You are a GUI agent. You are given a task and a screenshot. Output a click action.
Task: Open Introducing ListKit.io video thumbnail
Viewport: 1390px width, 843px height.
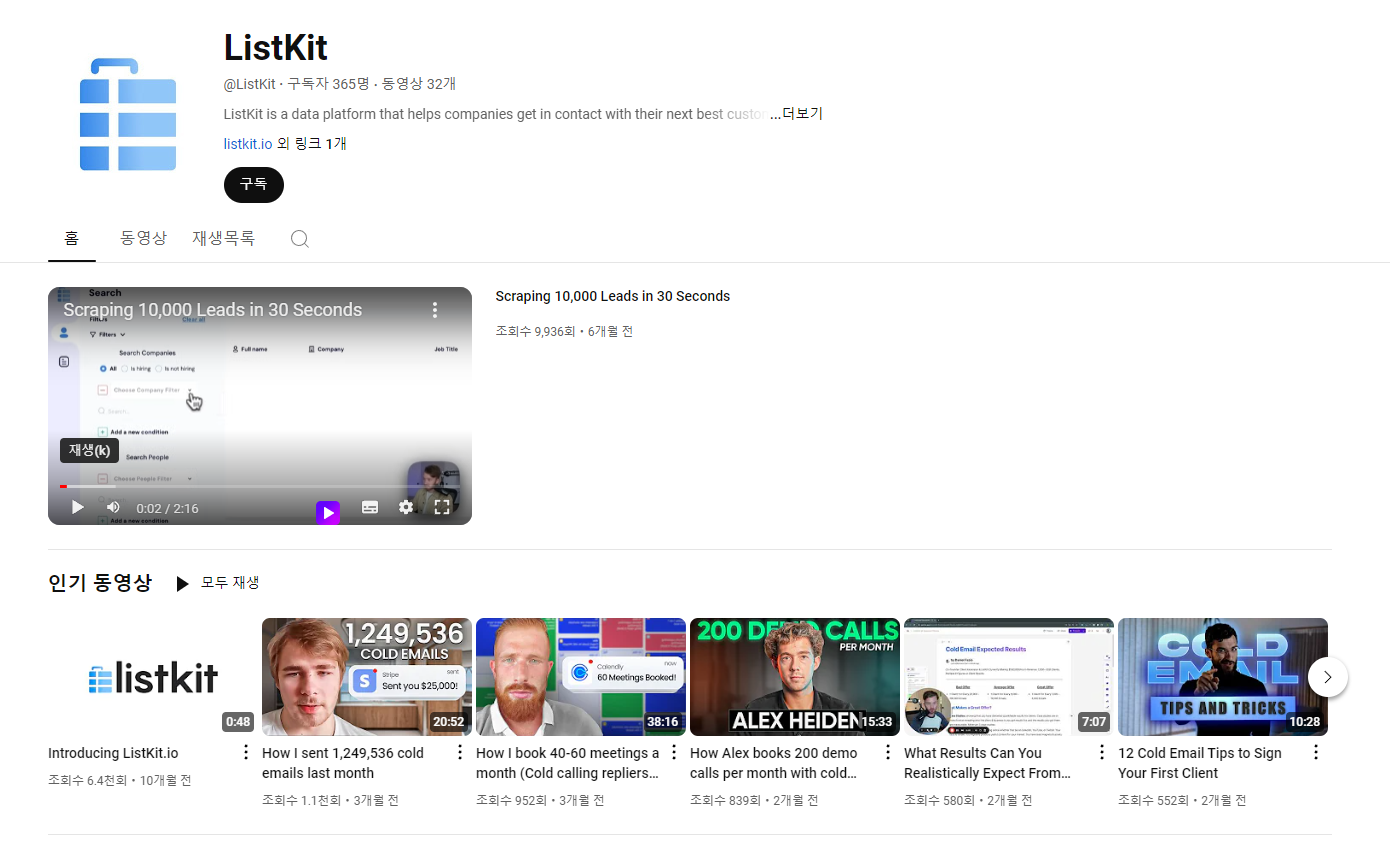click(152, 677)
